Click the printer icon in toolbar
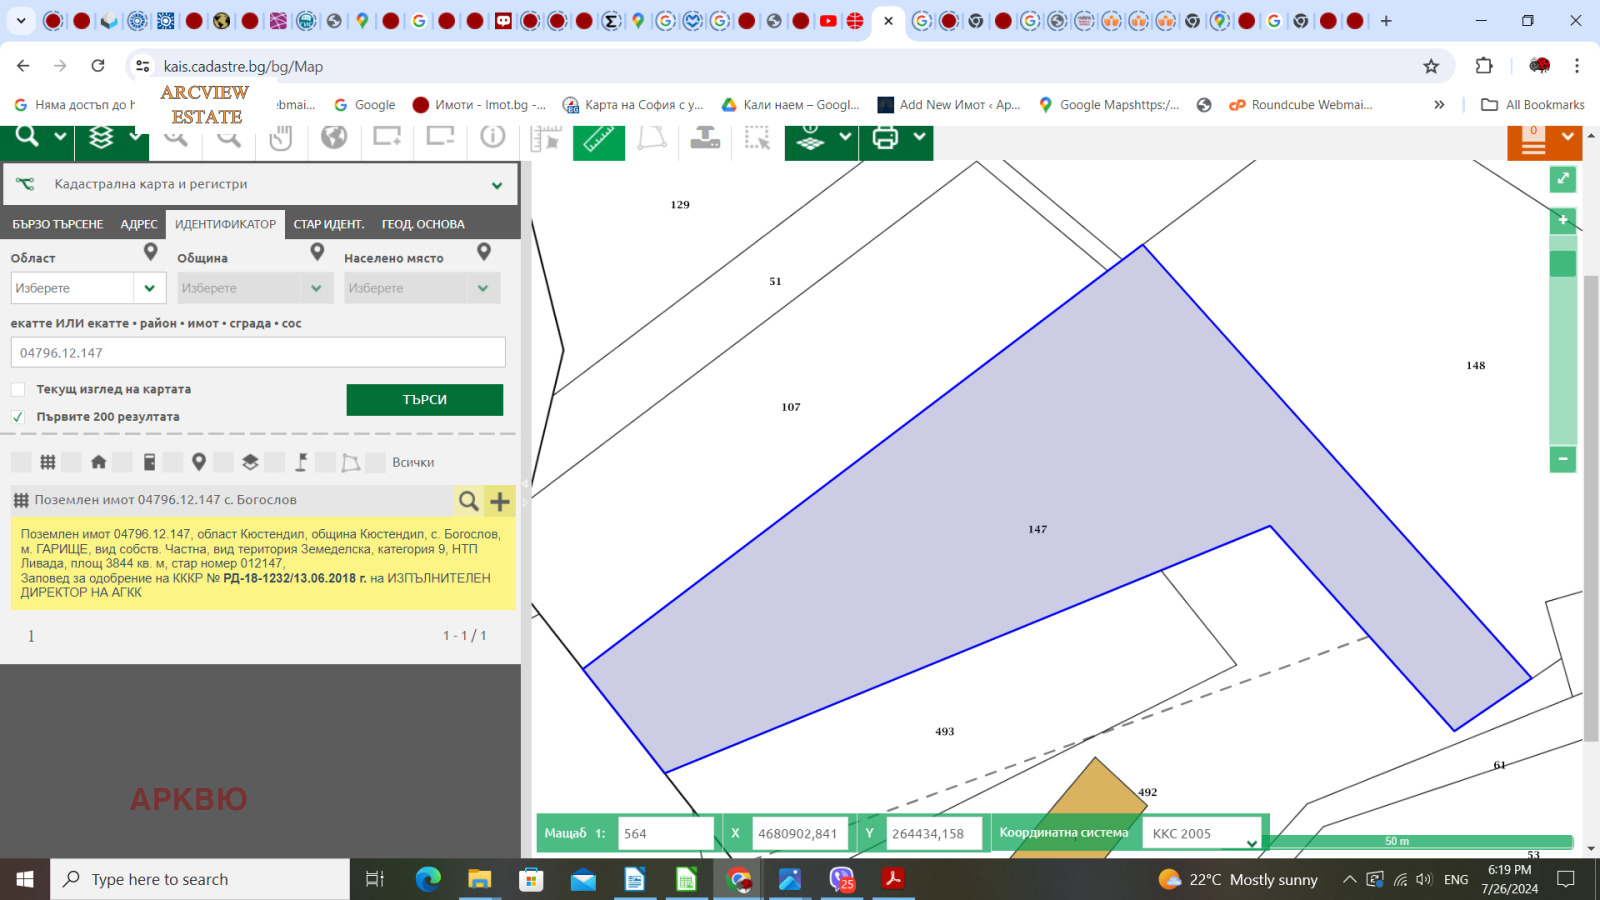This screenshot has width=1600, height=900. pyautogui.click(x=885, y=138)
